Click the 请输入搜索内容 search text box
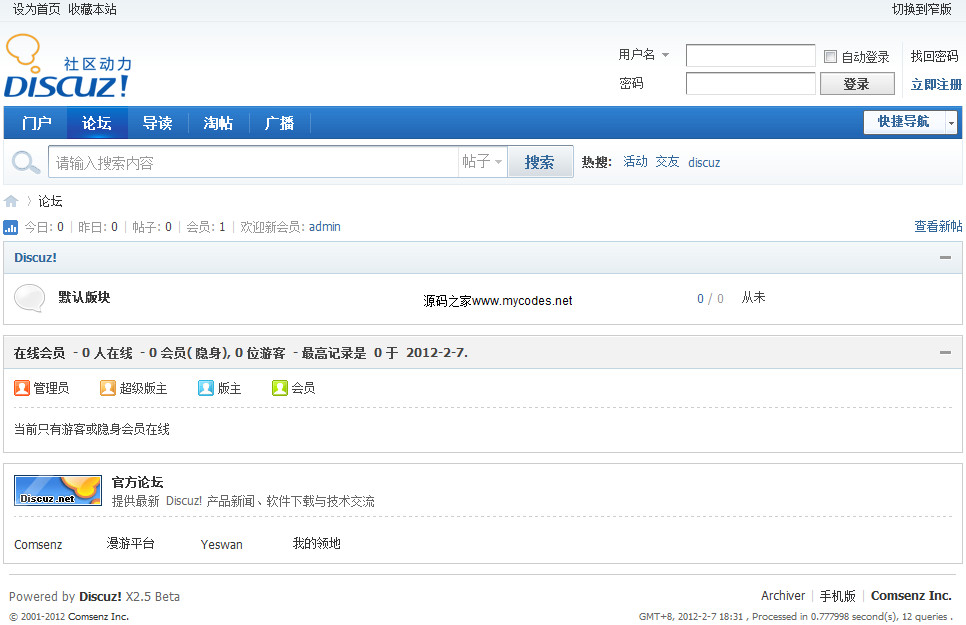Screen dimensions: 966x625 (x=253, y=162)
